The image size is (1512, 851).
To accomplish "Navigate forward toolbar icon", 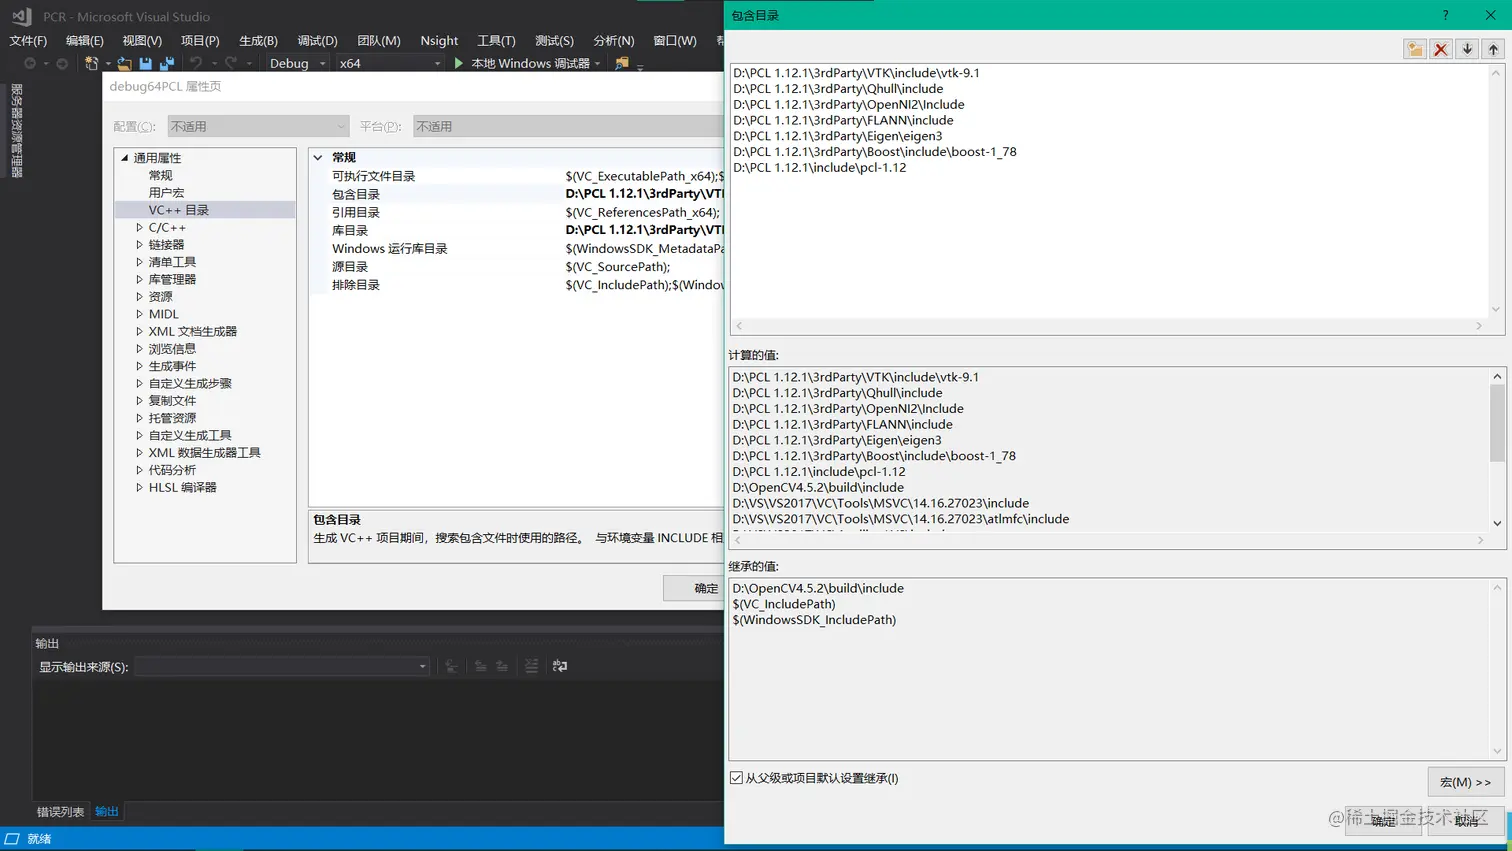I will (62, 63).
